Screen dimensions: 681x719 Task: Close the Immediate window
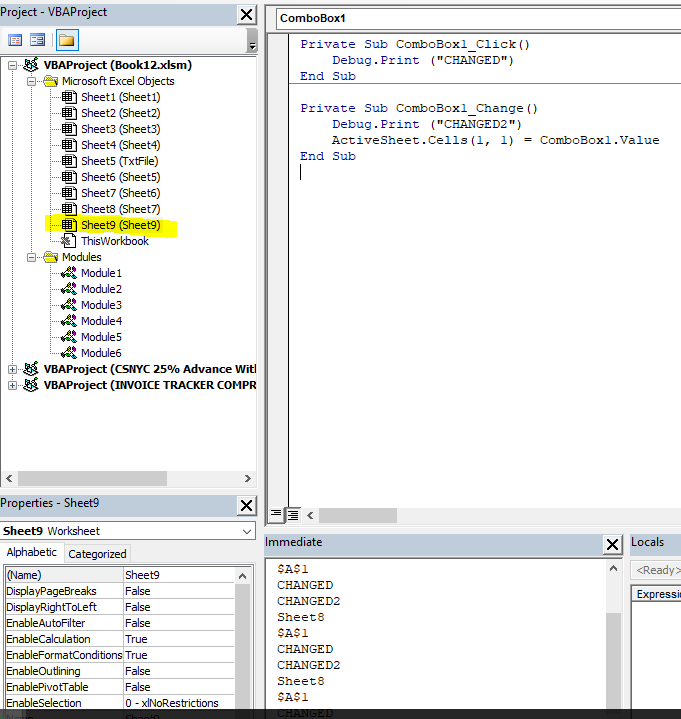pyautogui.click(x=613, y=543)
